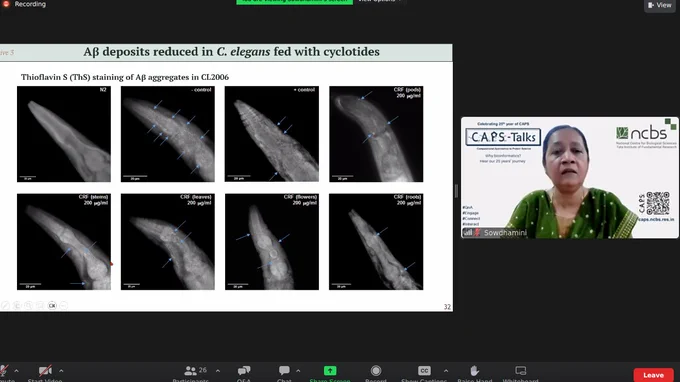Click the green screen-sharing notification banner
This screenshot has height=382, width=680.
pos(294,2)
